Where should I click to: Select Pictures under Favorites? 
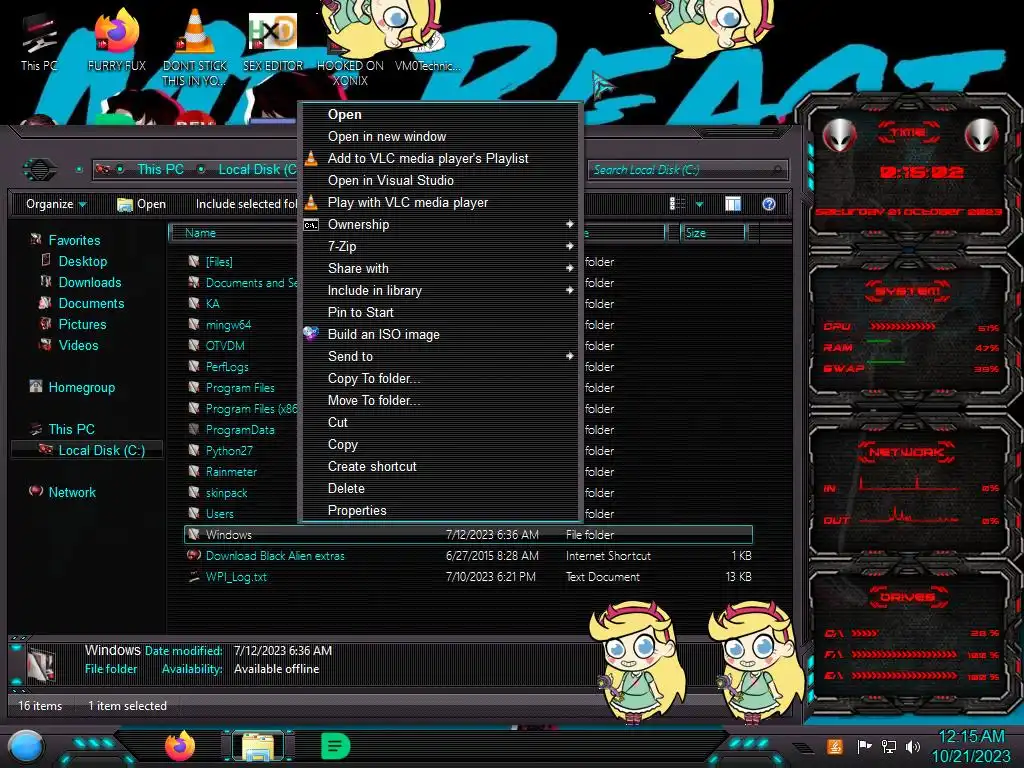(x=82, y=324)
